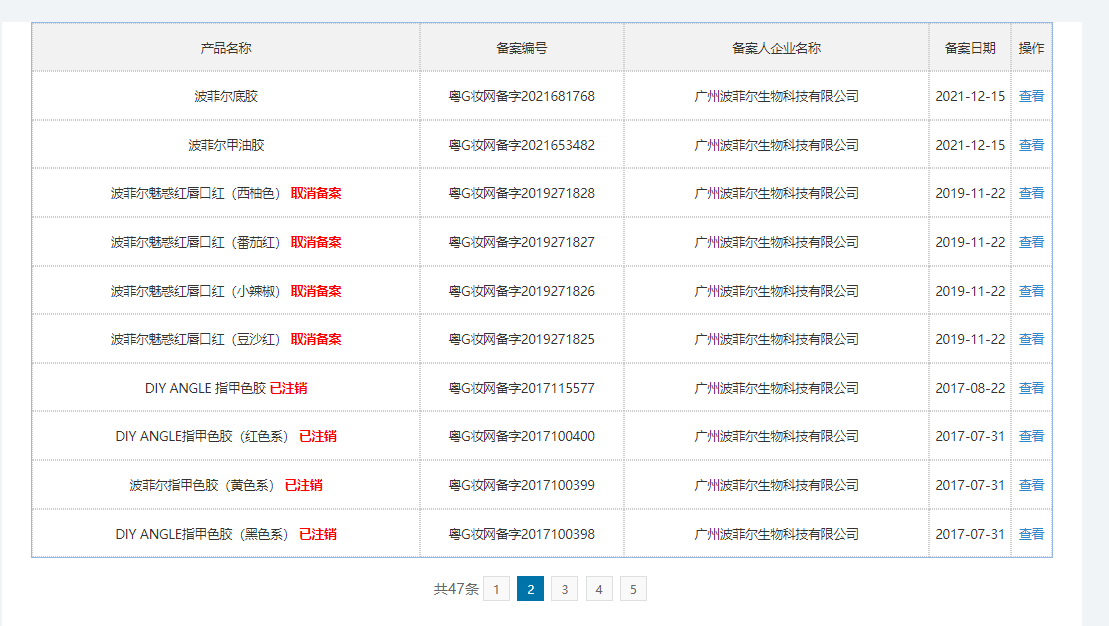1109x626 pixels.
Task: Select product name 波菲尔魅惑红唇口红（西柚色）
Action: [198, 193]
